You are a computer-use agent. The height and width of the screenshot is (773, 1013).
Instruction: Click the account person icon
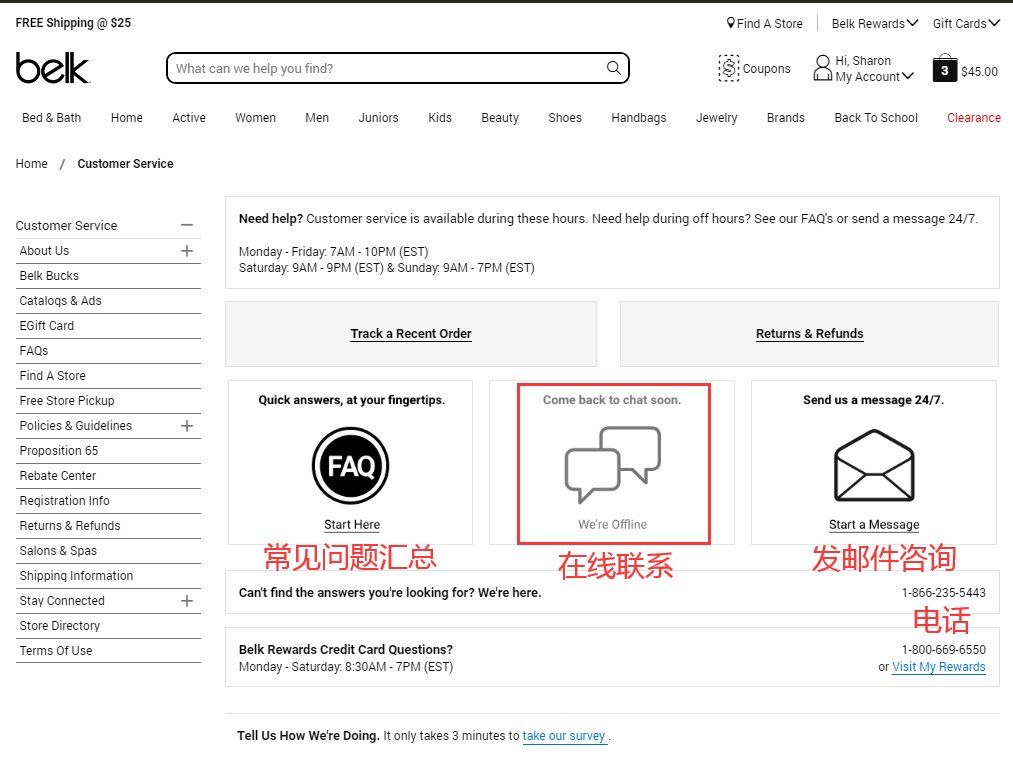pos(822,68)
